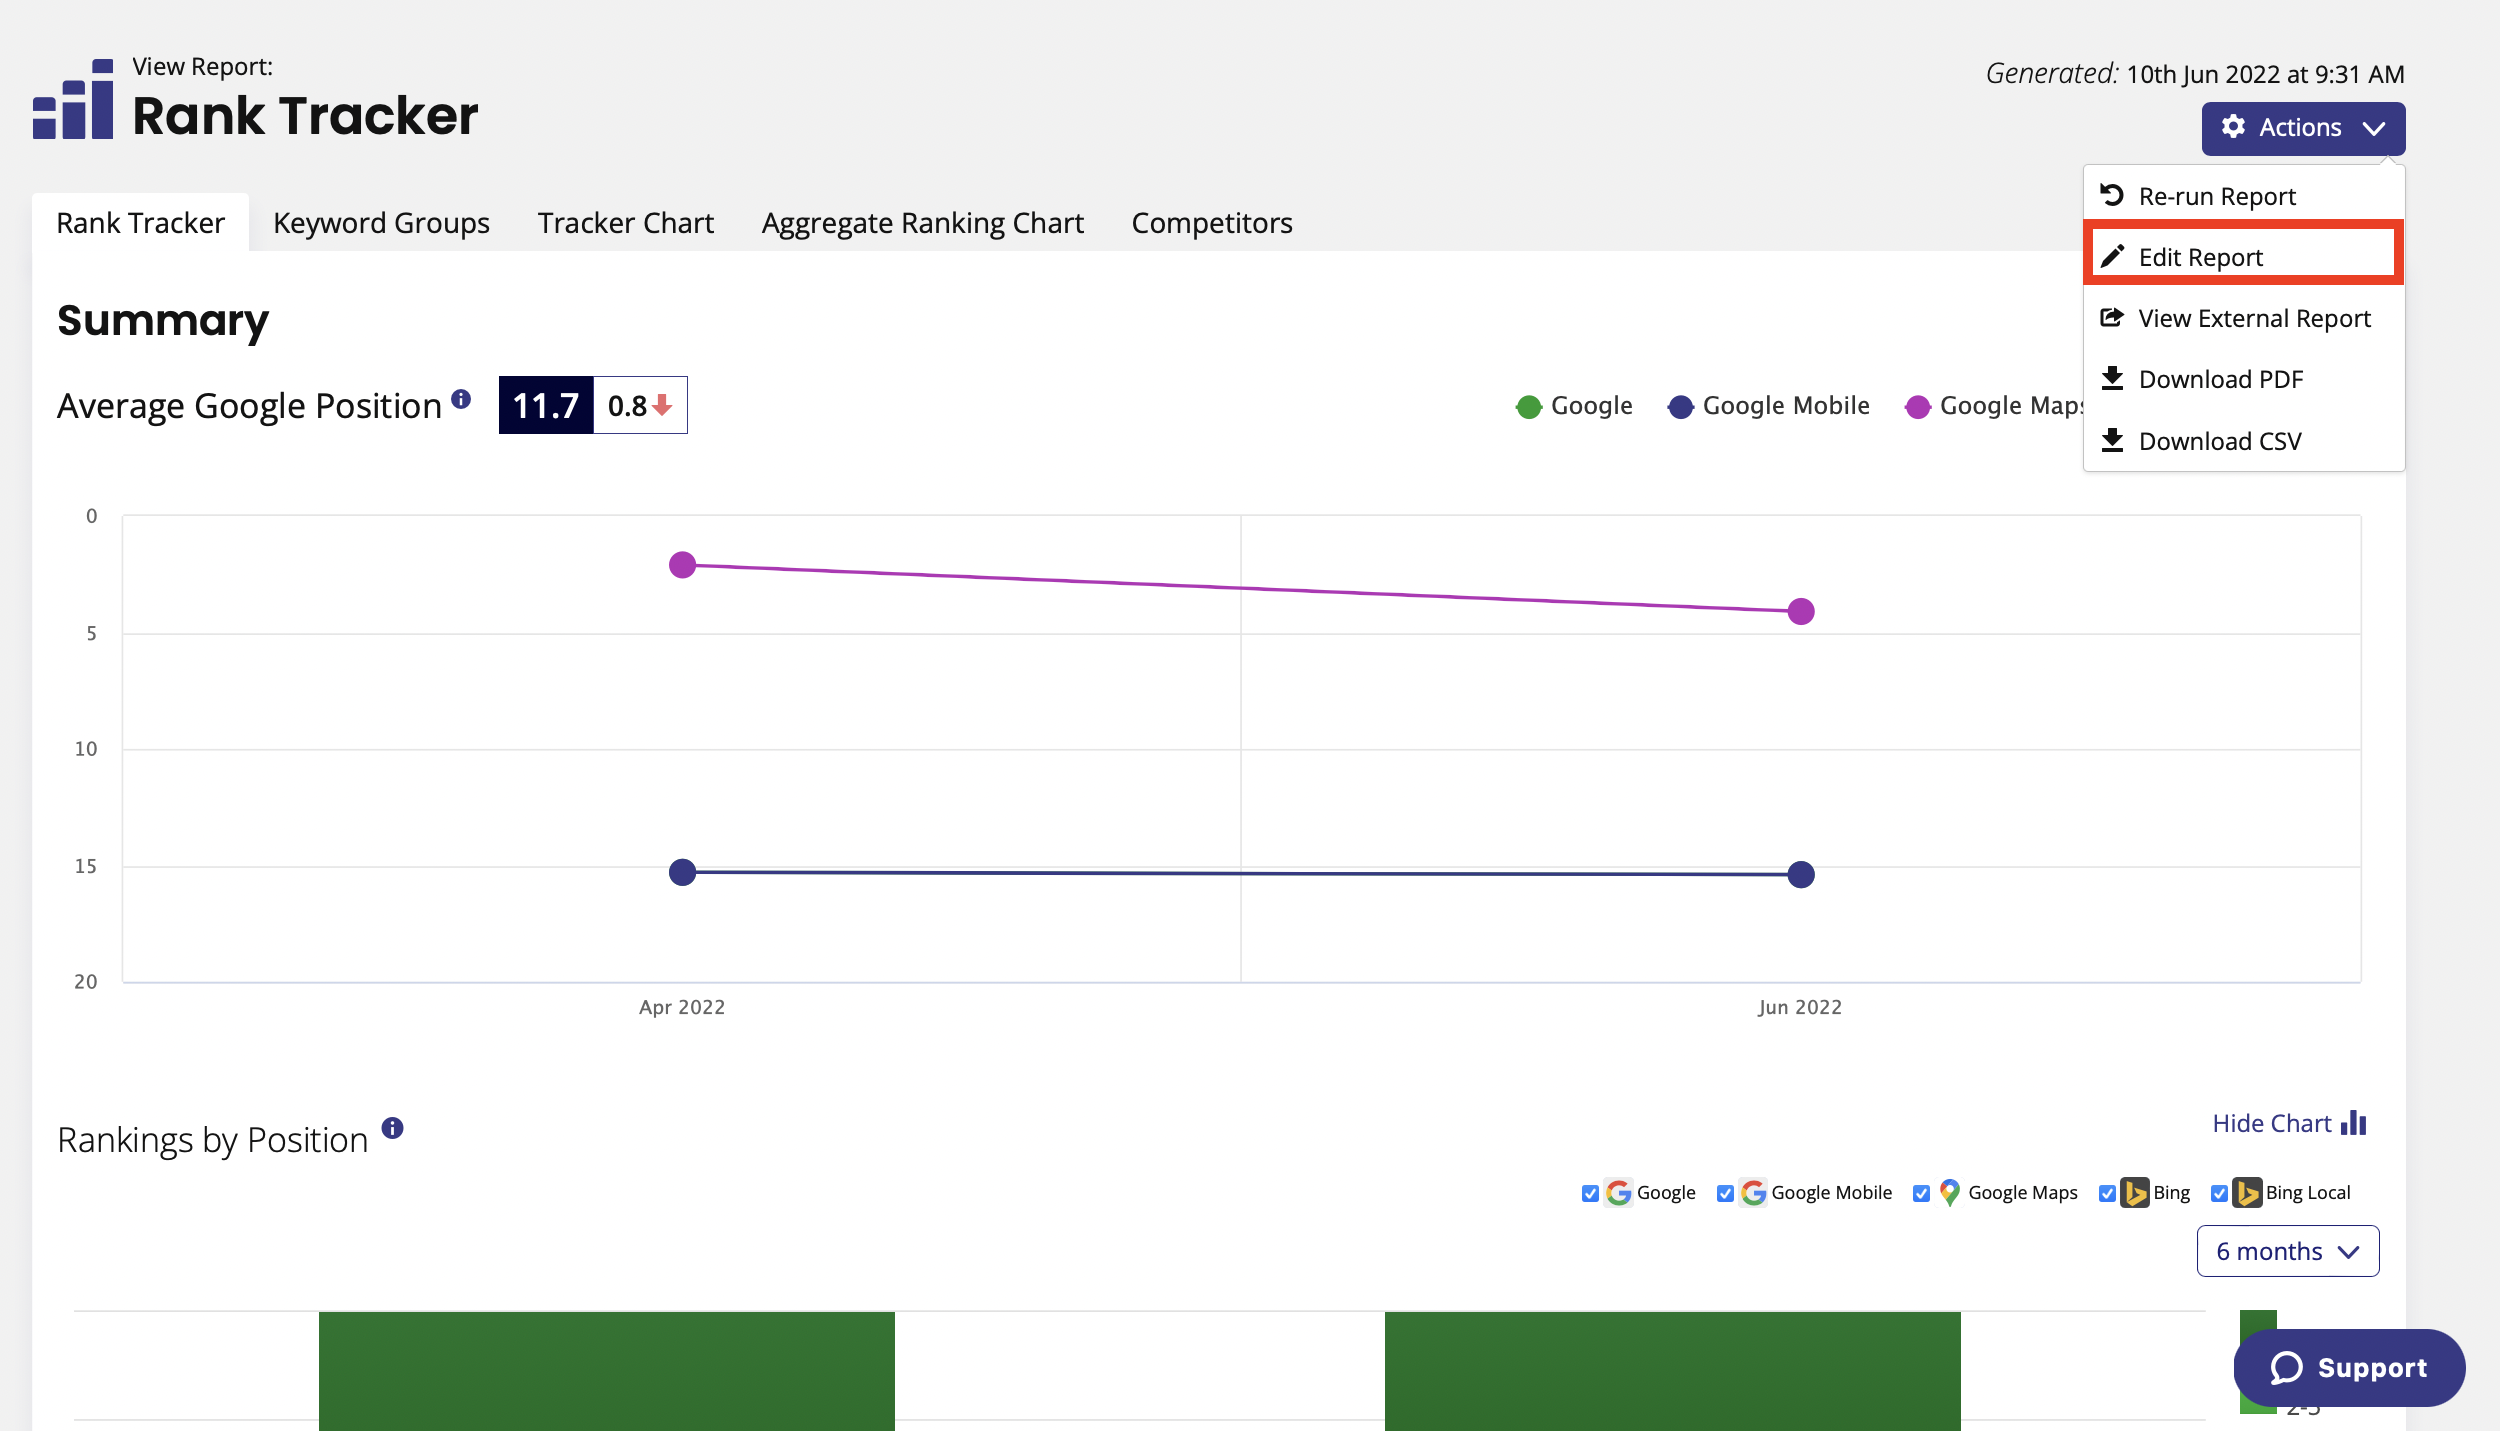
Task: Click the pencil icon beside Edit Report
Action: tap(2112, 257)
